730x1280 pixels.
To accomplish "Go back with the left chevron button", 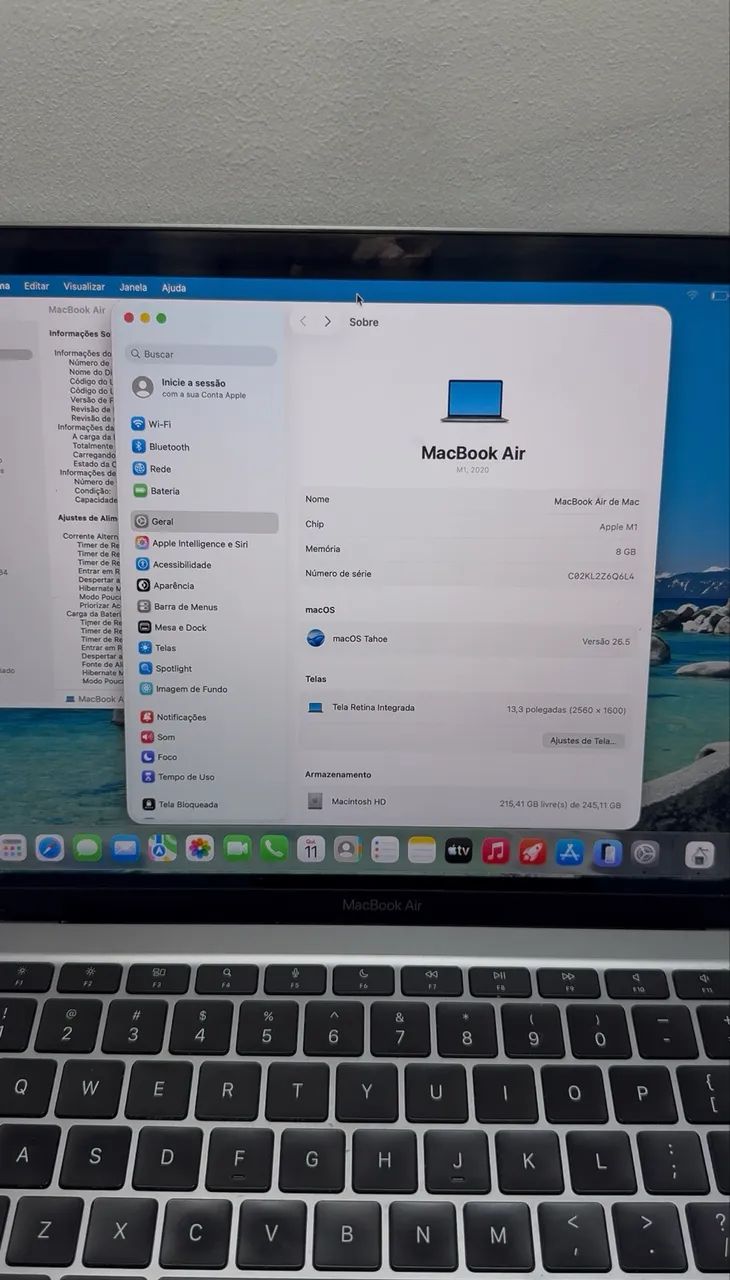I will tap(304, 322).
